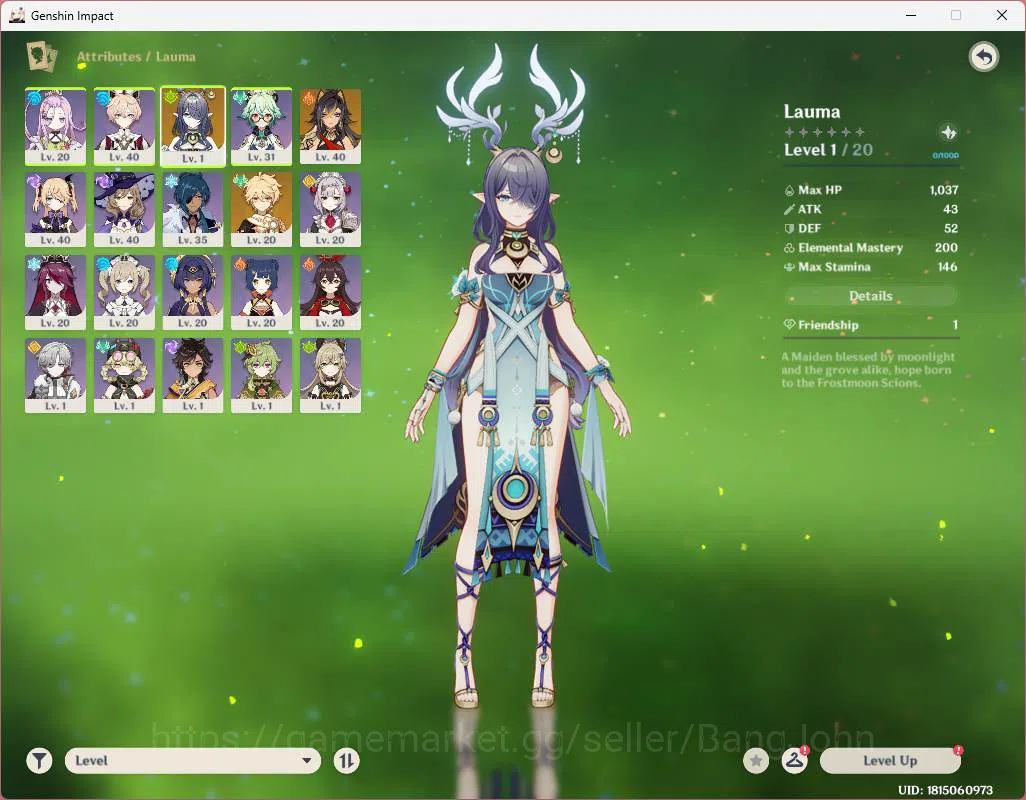Select Sucrose's portrait at Lv. 31
1026x800 pixels.
point(262,127)
